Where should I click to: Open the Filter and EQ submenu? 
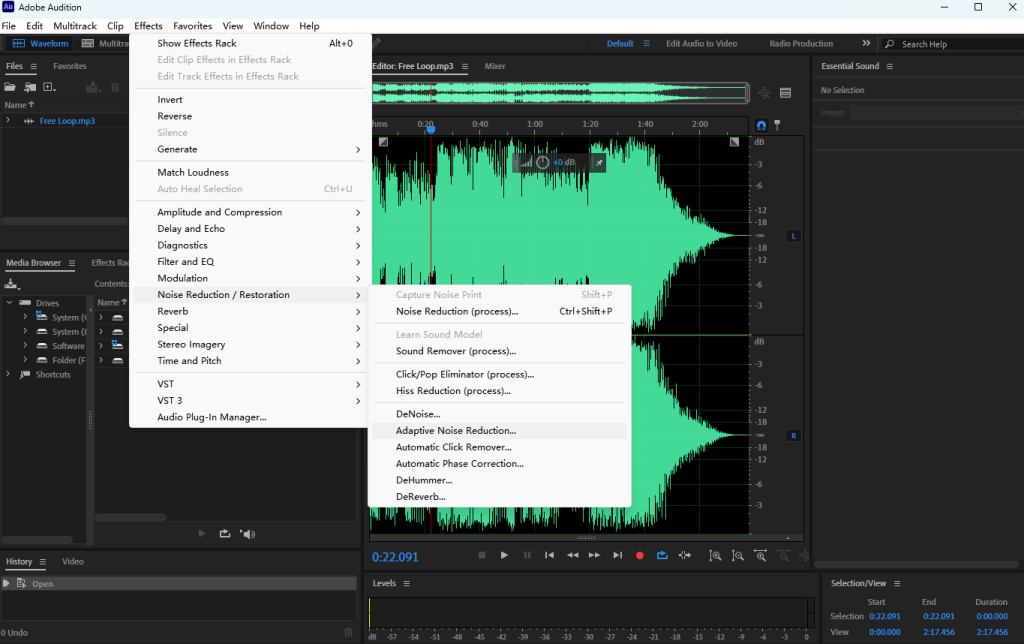click(249, 262)
